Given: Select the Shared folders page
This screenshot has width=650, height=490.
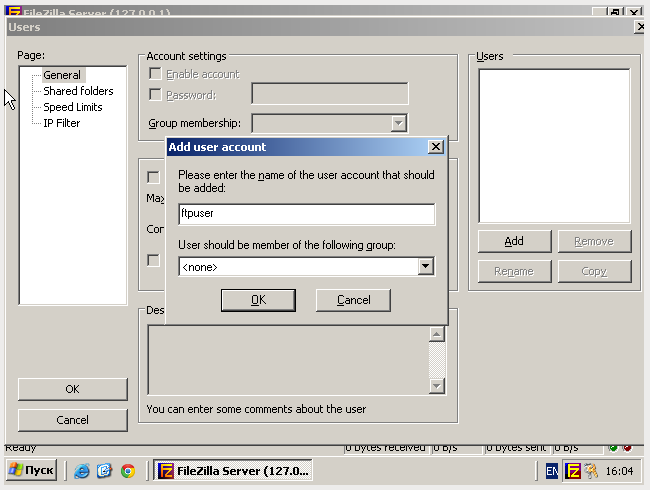Looking at the screenshot, I should [78, 91].
